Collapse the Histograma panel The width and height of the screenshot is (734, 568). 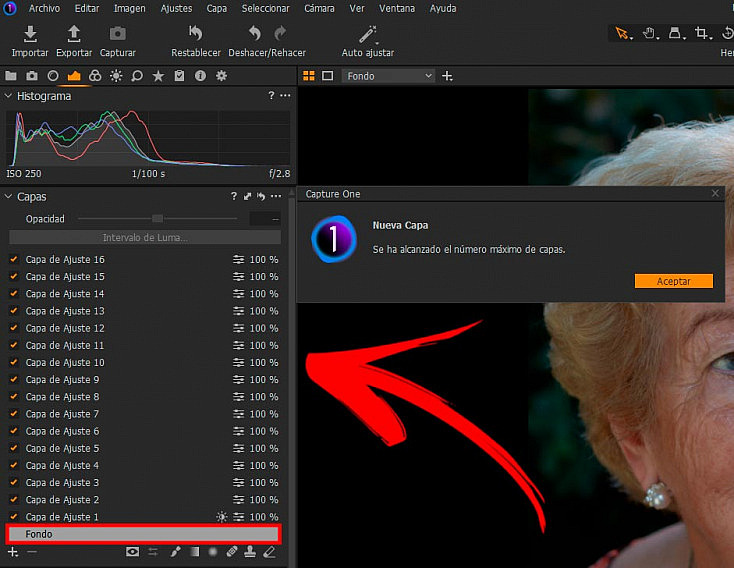[8, 96]
